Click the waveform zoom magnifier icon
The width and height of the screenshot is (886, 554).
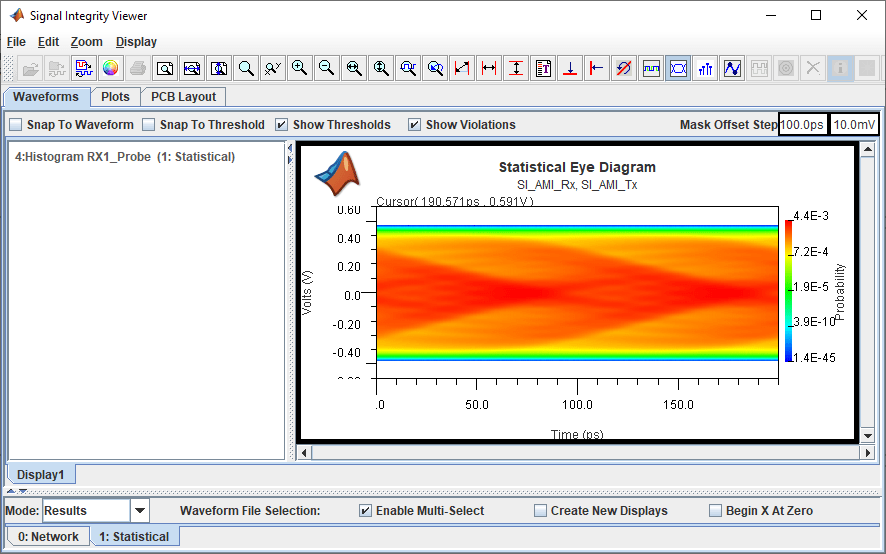(x=408, y=68)
